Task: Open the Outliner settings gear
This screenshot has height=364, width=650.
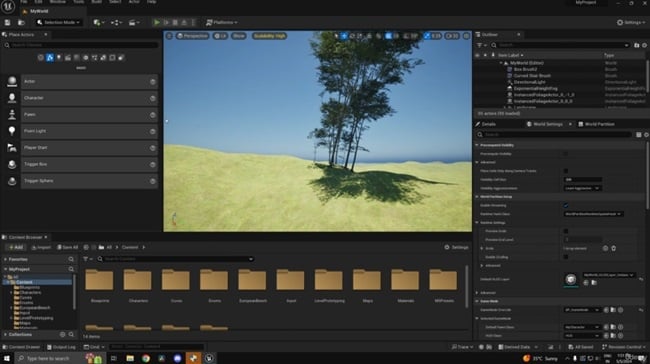Action: (645, 45)
